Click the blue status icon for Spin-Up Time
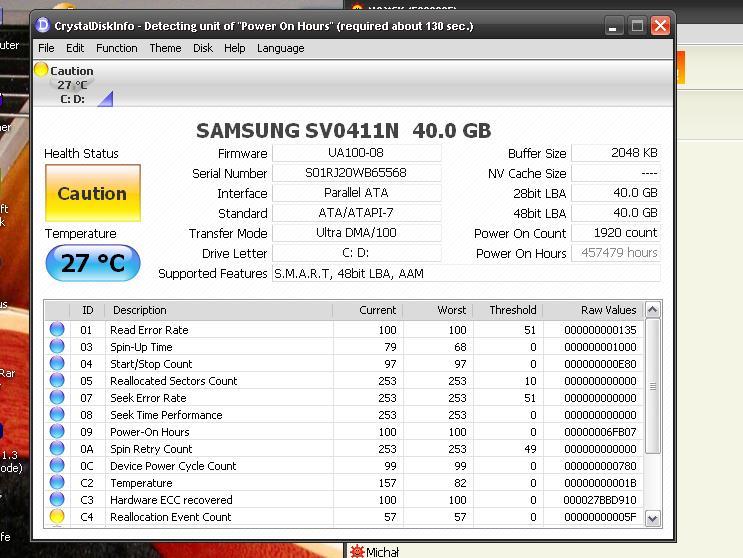The height and width of the screenshot is (558, 743). pos(57,346)
